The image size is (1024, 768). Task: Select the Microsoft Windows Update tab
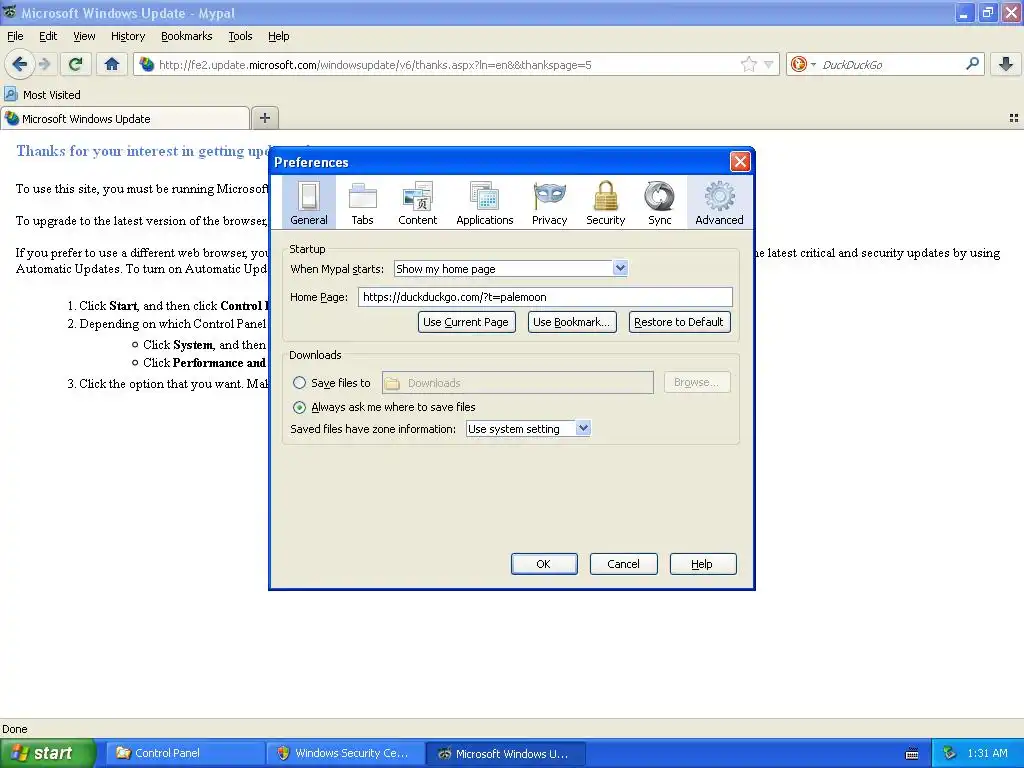[125, 118]
